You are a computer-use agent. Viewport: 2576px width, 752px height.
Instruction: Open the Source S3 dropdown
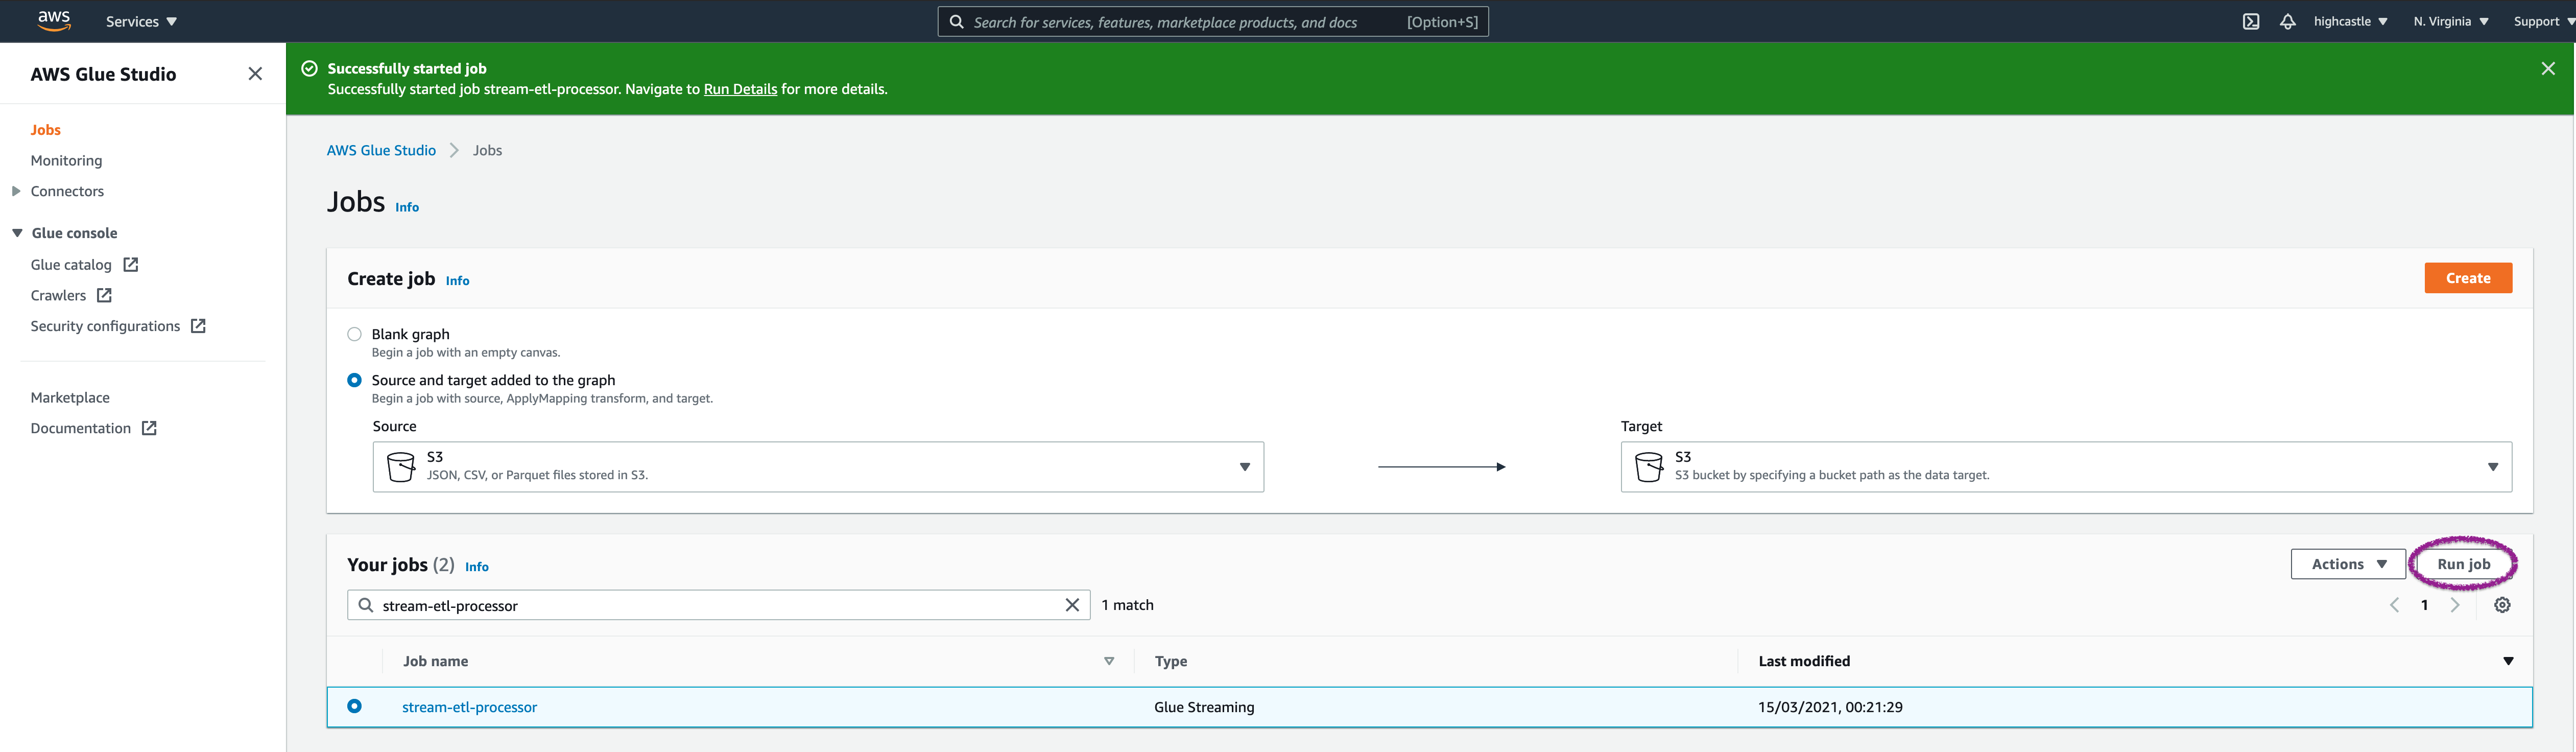pyautogui.click(x=817, y=467)
